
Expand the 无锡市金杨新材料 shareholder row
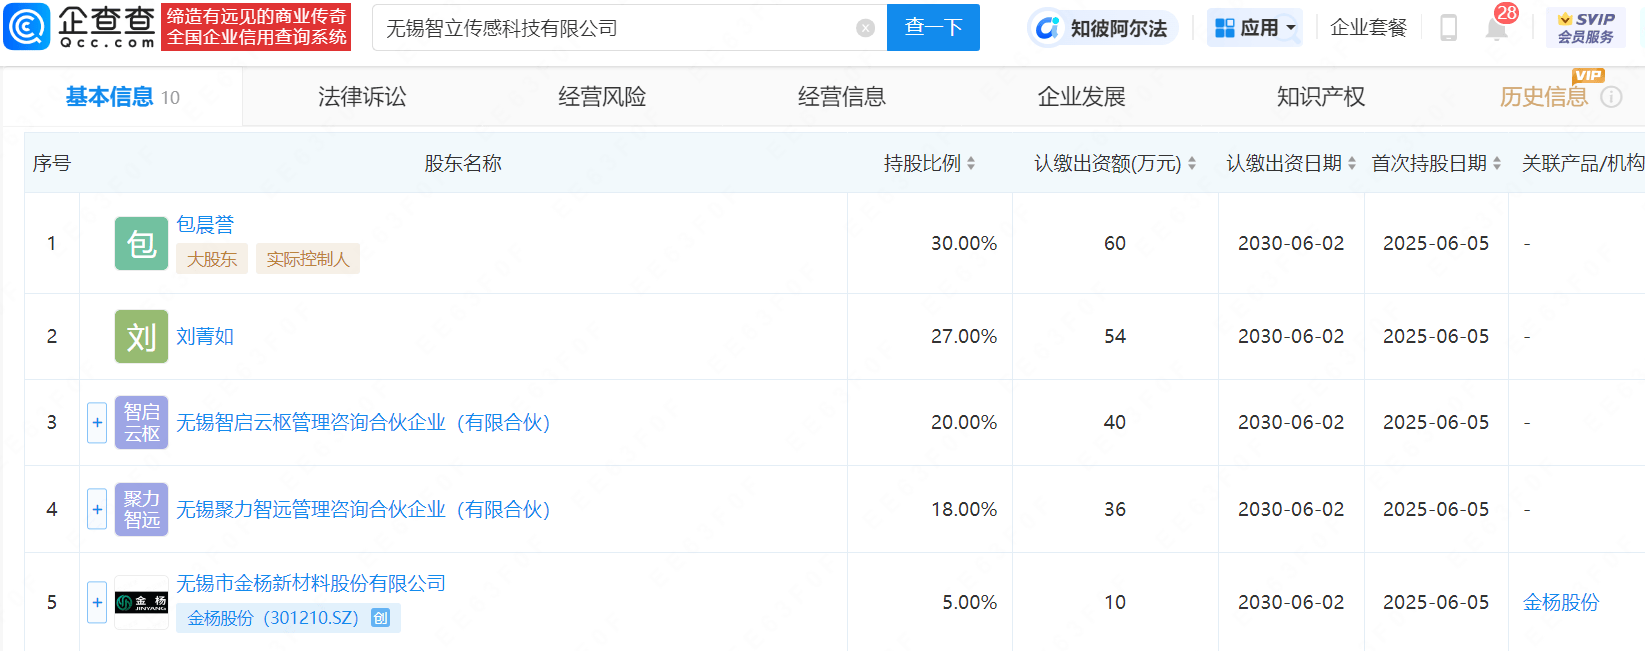tap(97, 602)
